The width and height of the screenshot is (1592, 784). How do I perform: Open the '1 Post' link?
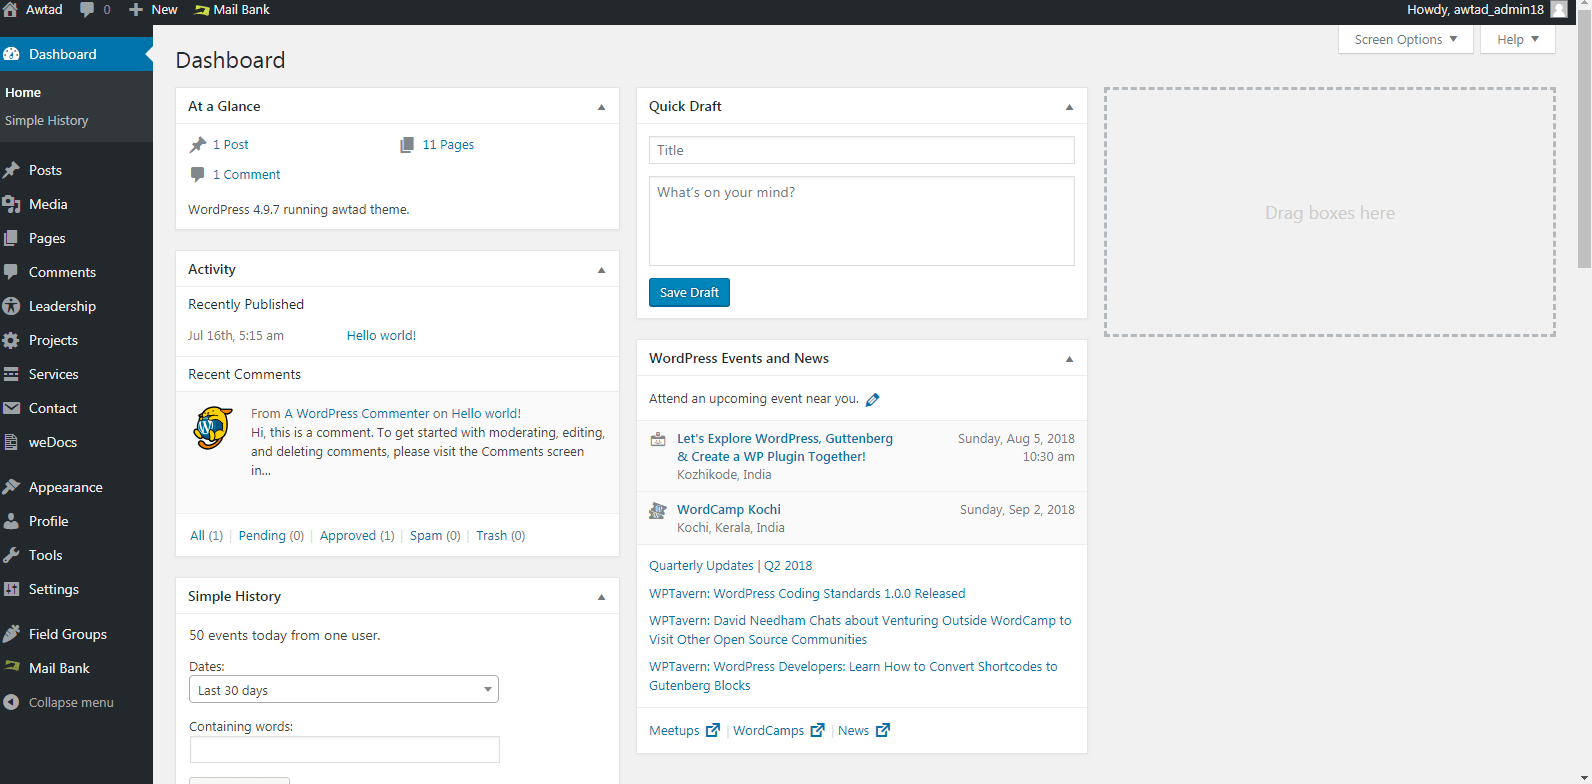[x=231, y=145]
